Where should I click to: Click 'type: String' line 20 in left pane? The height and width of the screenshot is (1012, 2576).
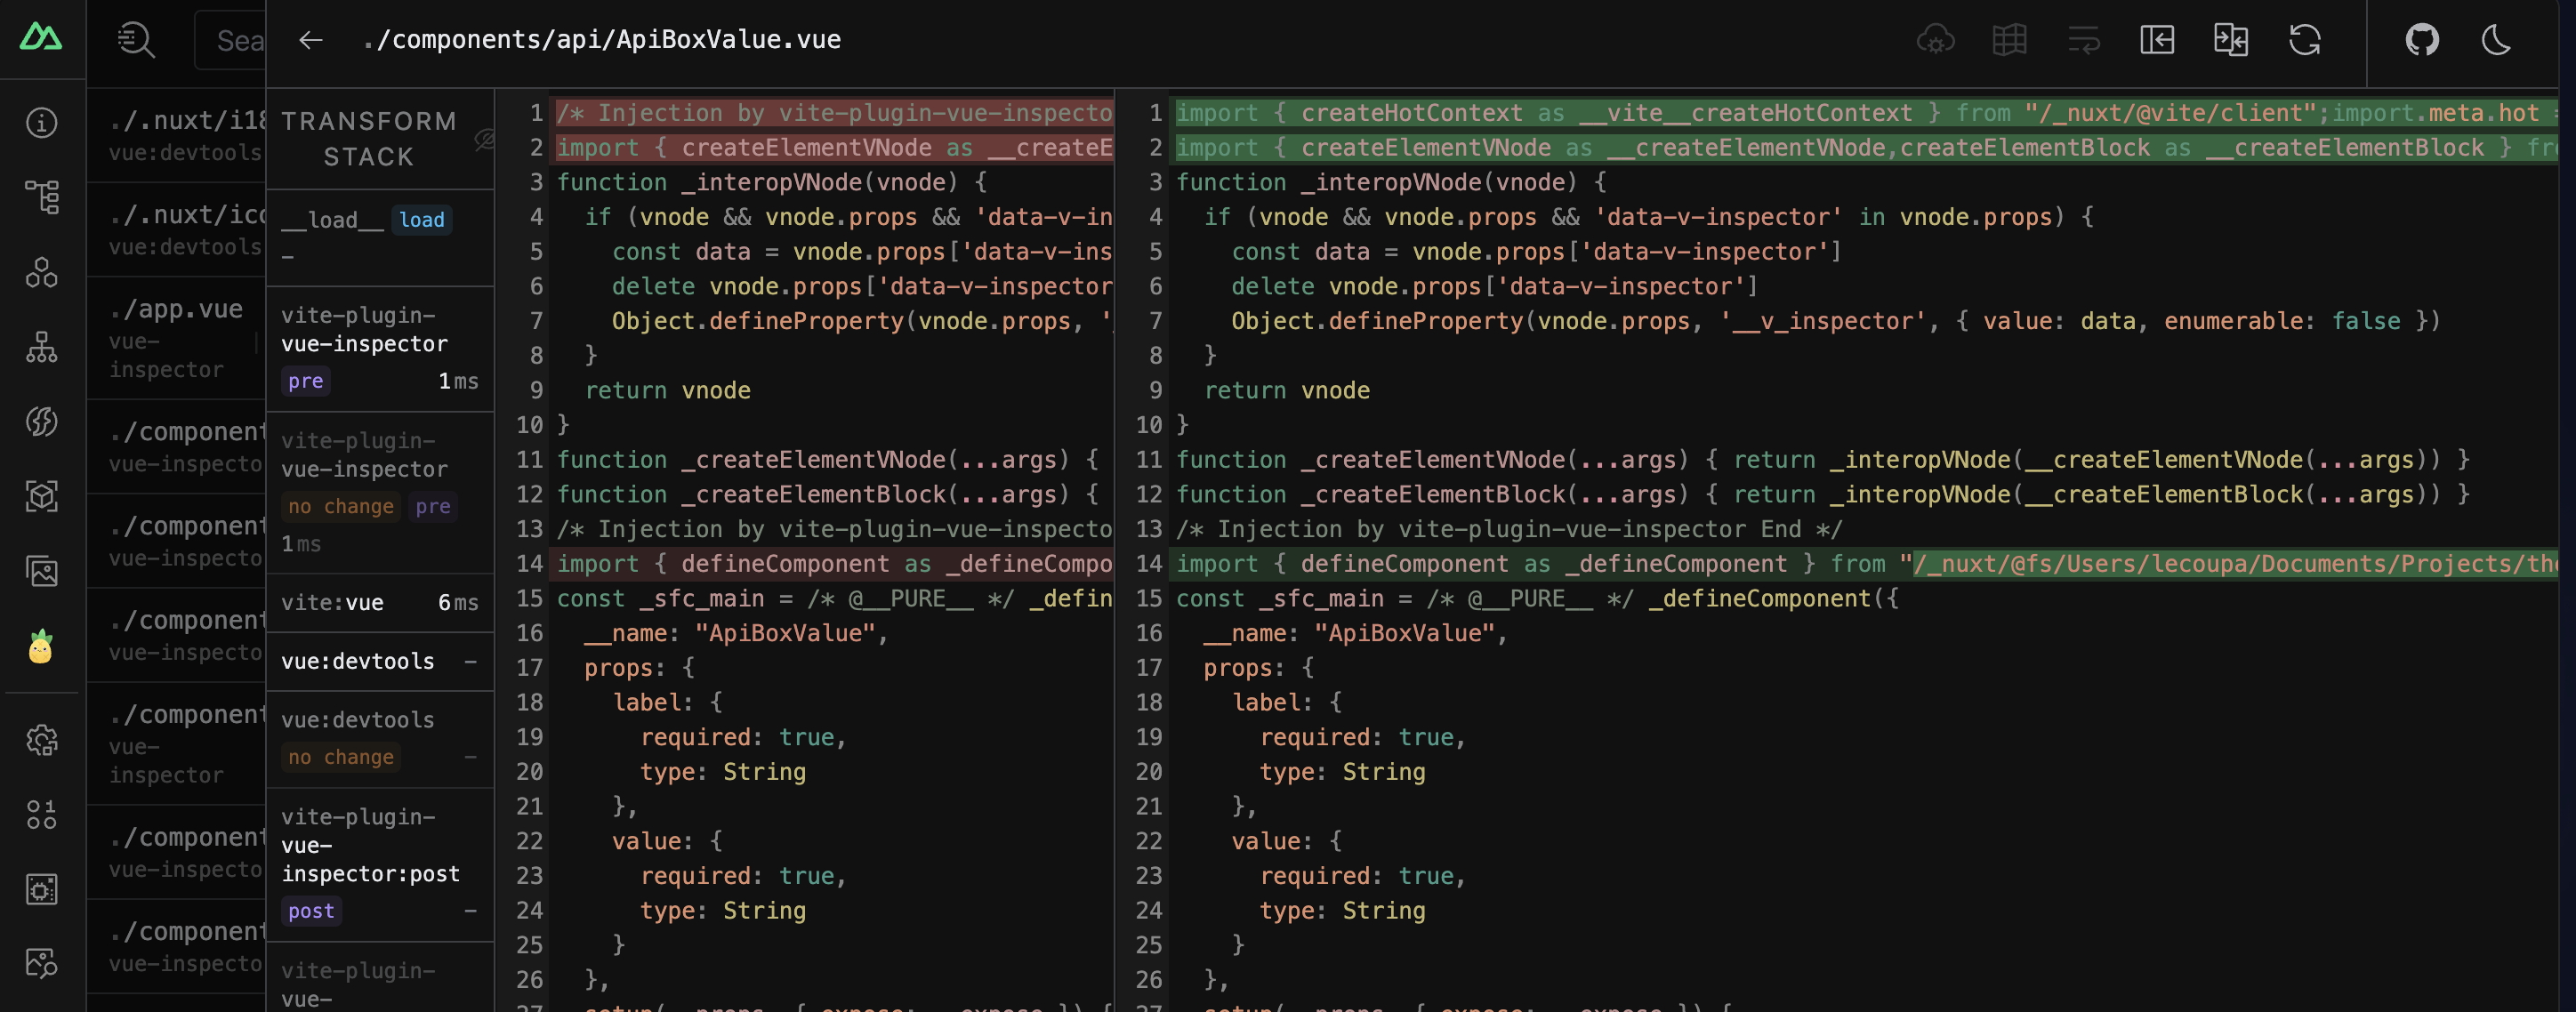pyautogui.click(x=723, y=772)
